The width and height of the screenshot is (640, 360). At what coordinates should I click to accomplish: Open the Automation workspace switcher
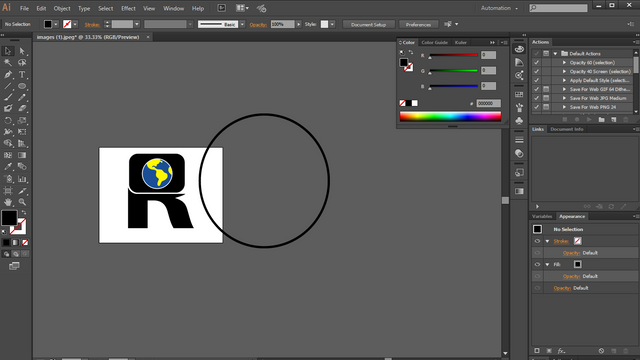(x=499, y=8)
